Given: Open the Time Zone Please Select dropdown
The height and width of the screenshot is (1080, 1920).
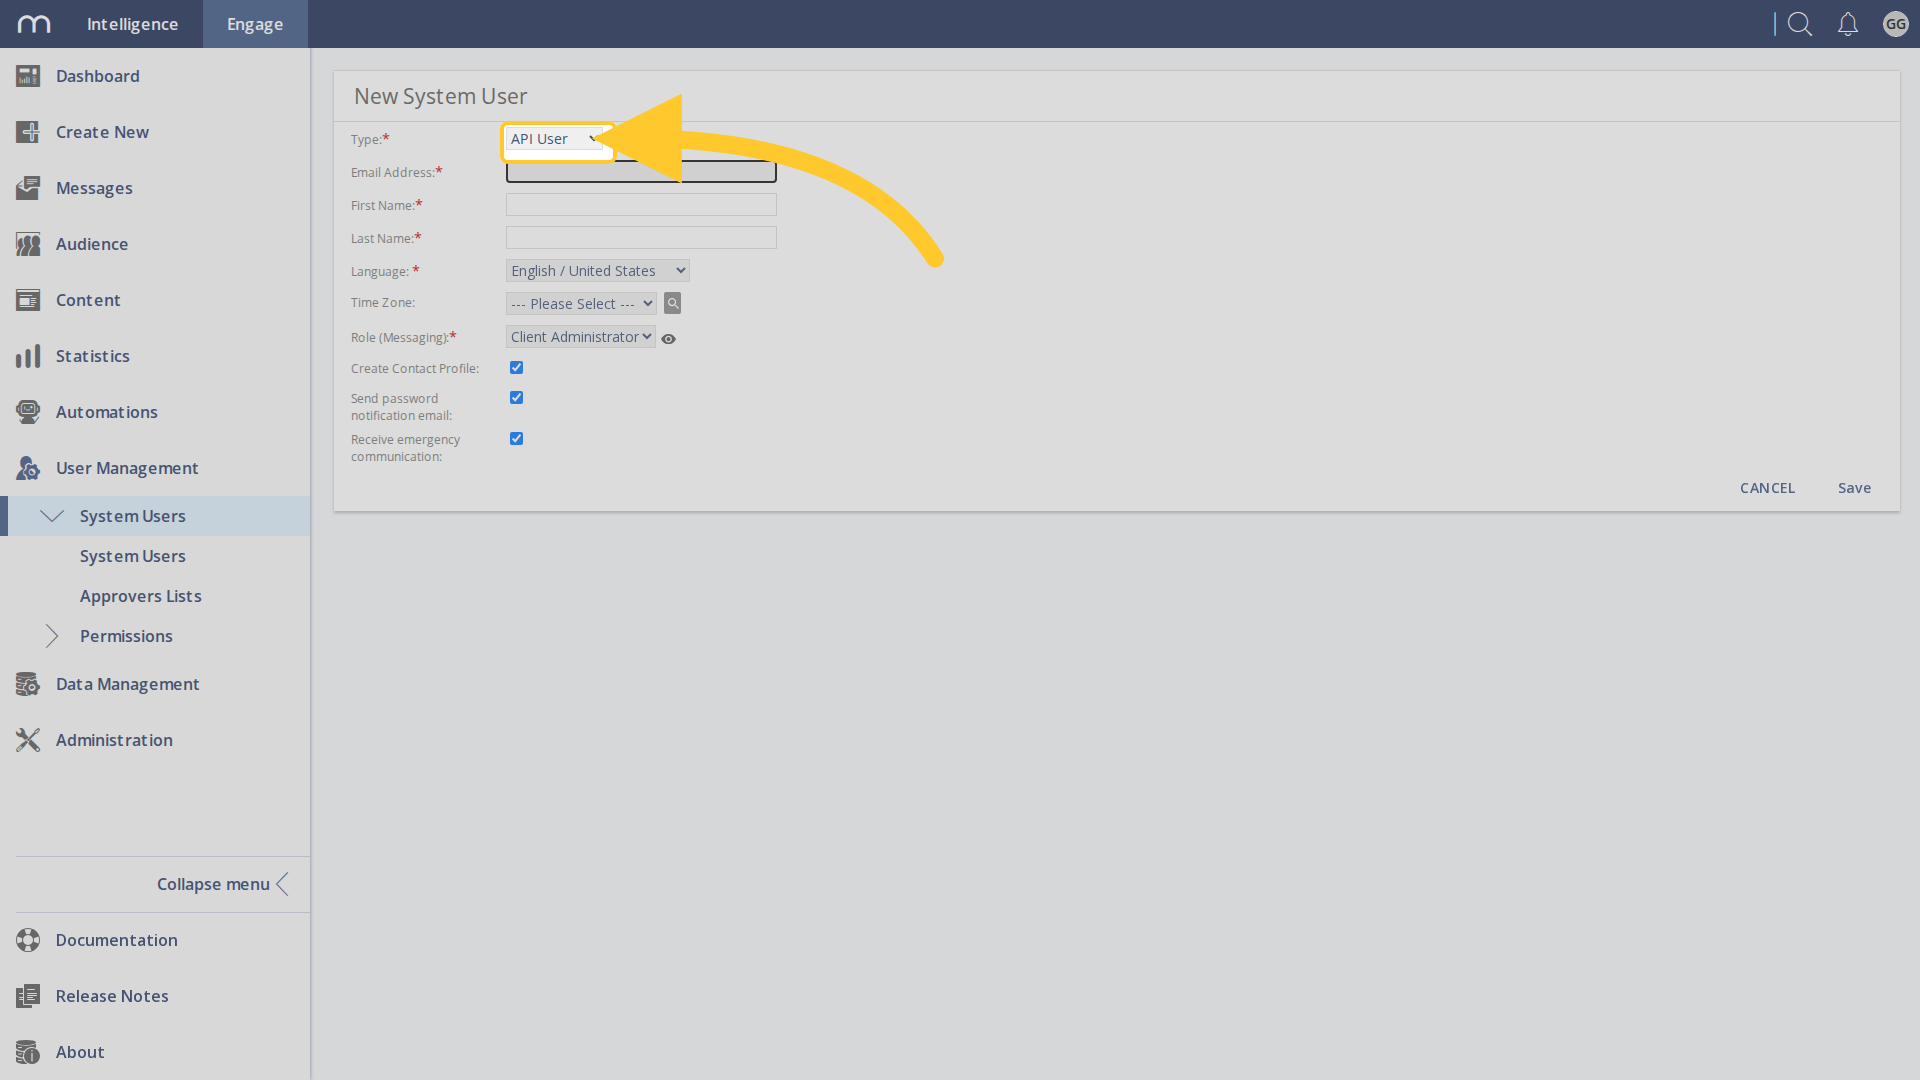Looking at the screenshot, I should [581, 304].
